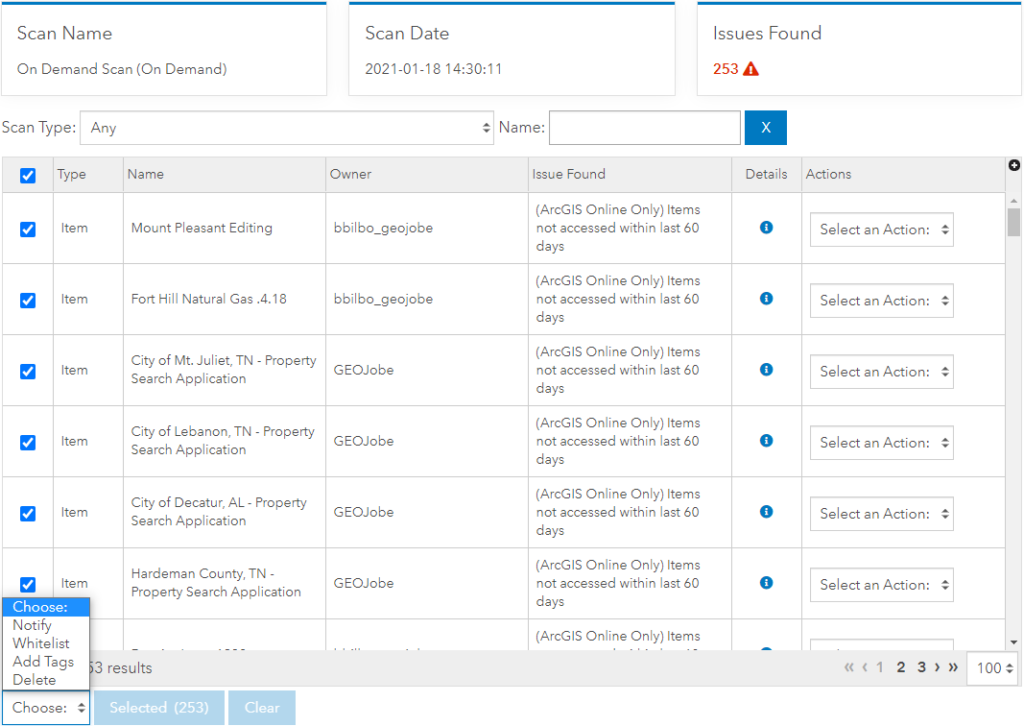Open info icon for City of Decatur row
The width and height of the screenshot is (1024, 726).
[766, 512]
